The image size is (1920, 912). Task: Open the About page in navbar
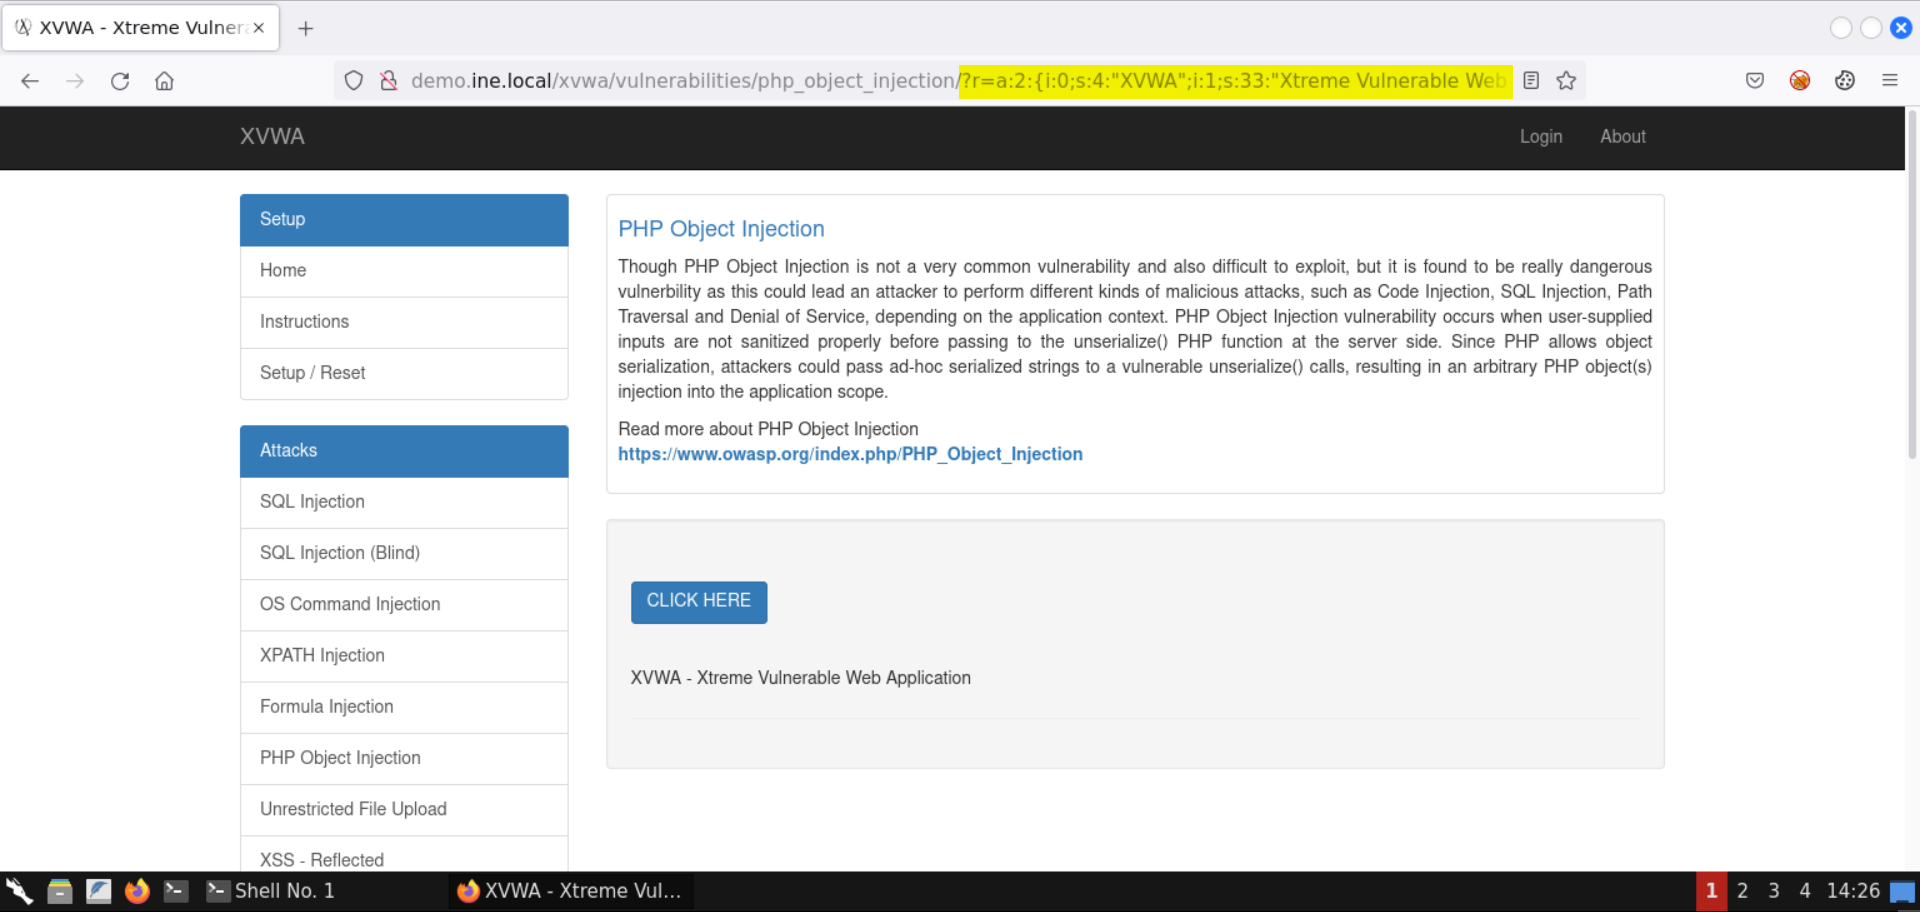click(x=1622, y=137)
